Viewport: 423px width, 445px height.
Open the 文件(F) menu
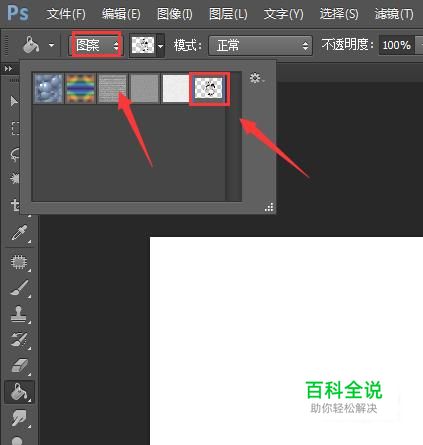tap(66, 14)
